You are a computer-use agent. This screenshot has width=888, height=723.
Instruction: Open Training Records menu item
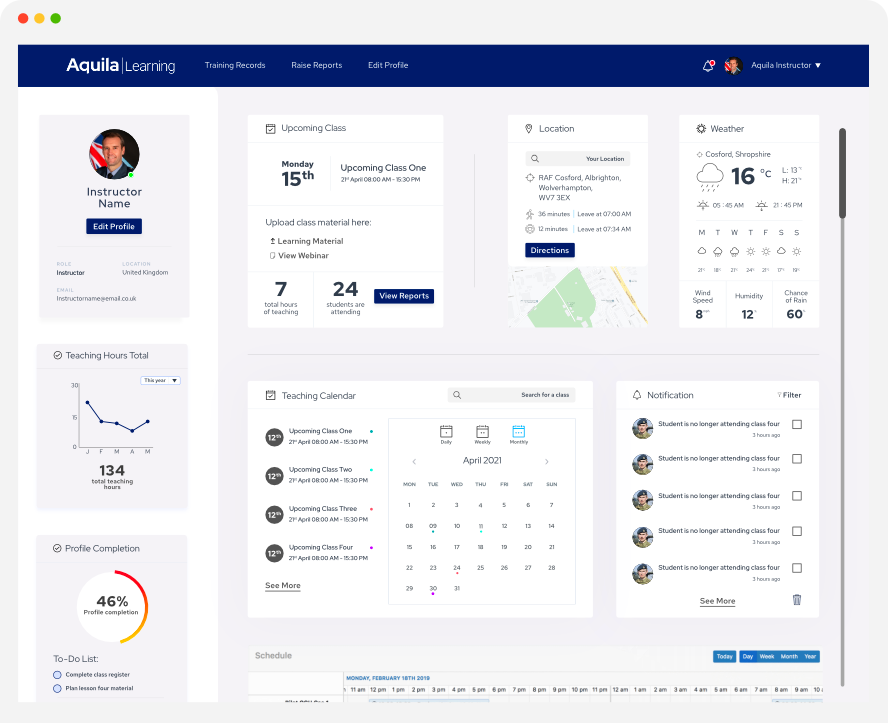click(x=235, y=66)
